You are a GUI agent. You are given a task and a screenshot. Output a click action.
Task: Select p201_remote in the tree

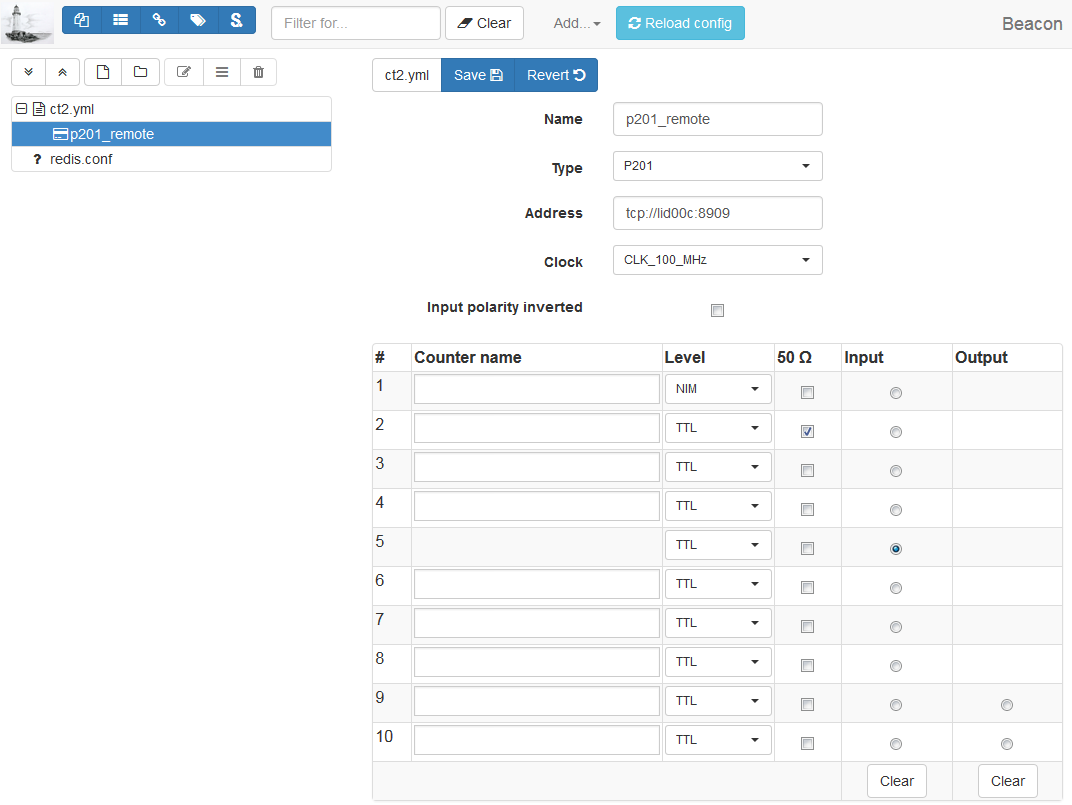pyautogui.click(x=172, y=134)
